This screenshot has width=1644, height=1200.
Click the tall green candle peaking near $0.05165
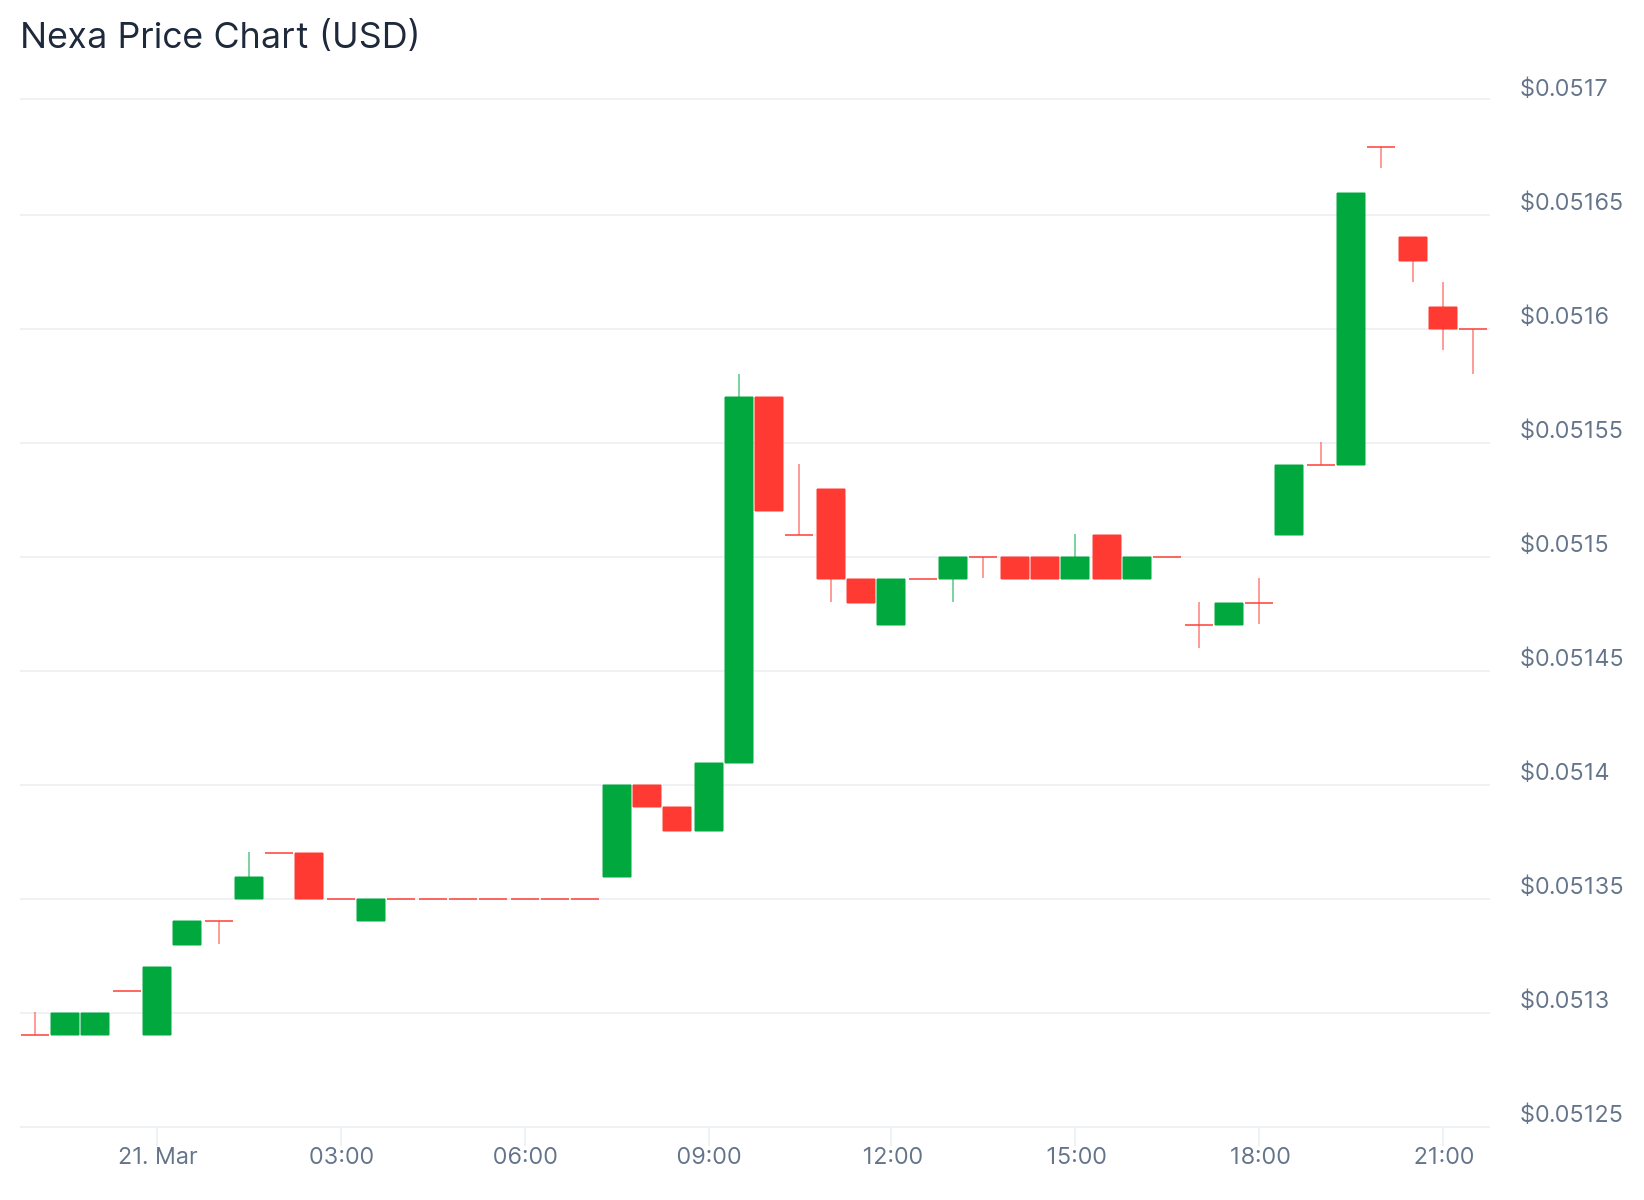click(x=1351, y=329)
